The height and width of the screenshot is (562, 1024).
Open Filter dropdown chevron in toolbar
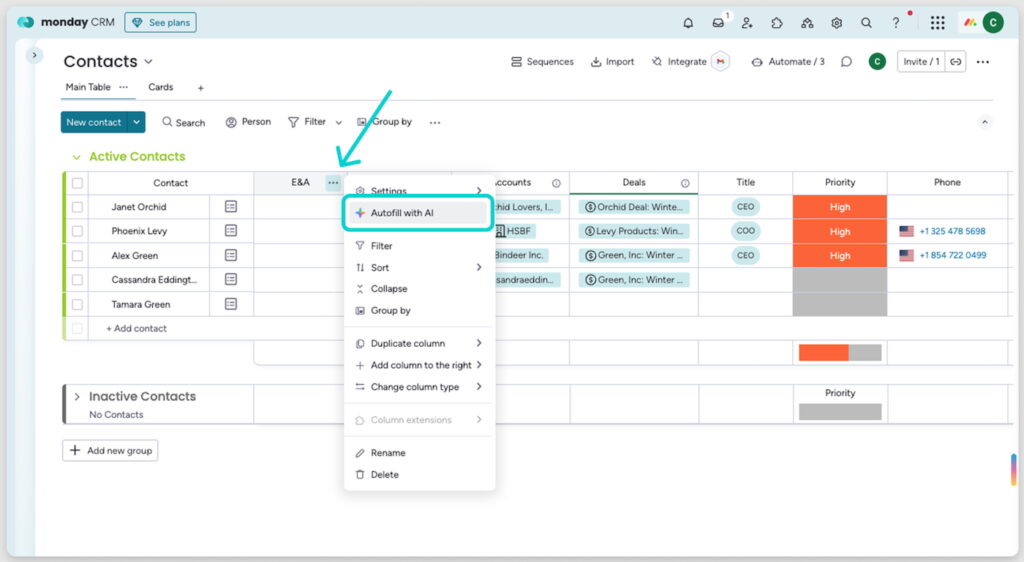338,122
